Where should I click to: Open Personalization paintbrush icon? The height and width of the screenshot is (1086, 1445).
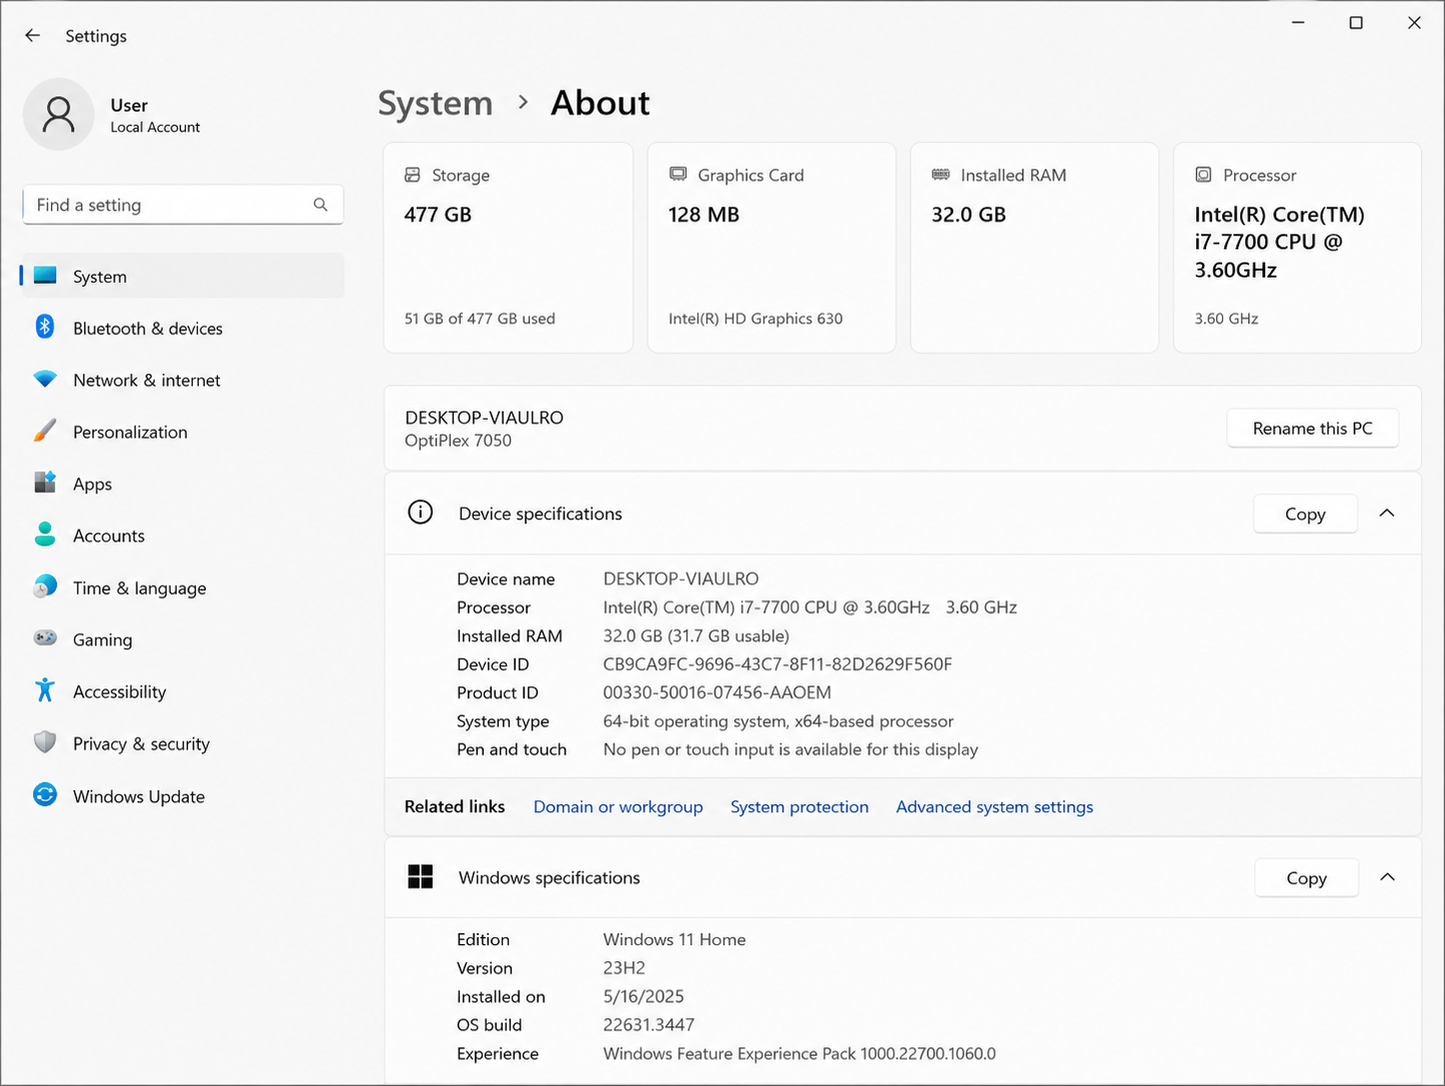pos(45,431)
